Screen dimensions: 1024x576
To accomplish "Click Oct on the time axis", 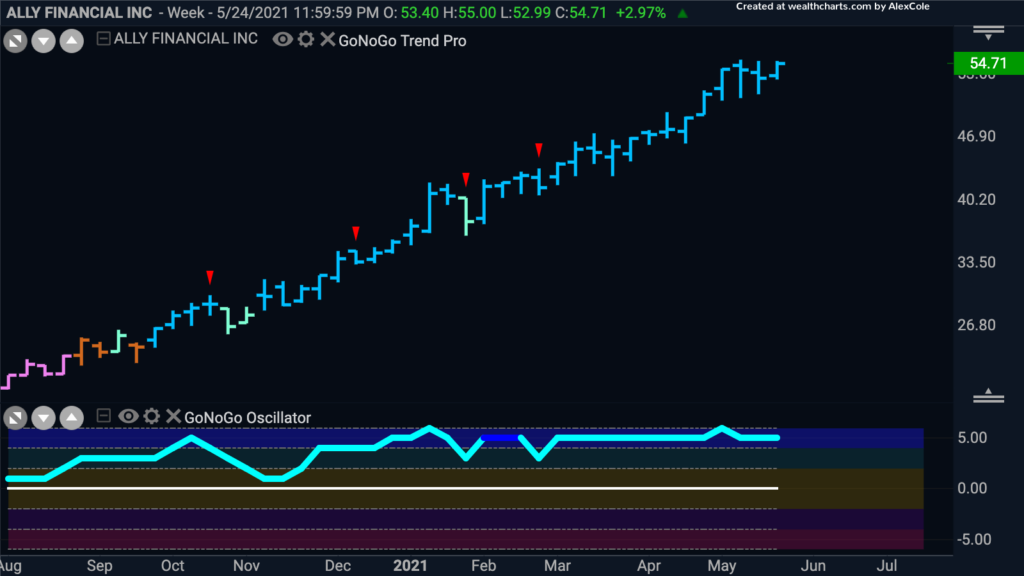I will pyautogui.click(x=172, y=566).
